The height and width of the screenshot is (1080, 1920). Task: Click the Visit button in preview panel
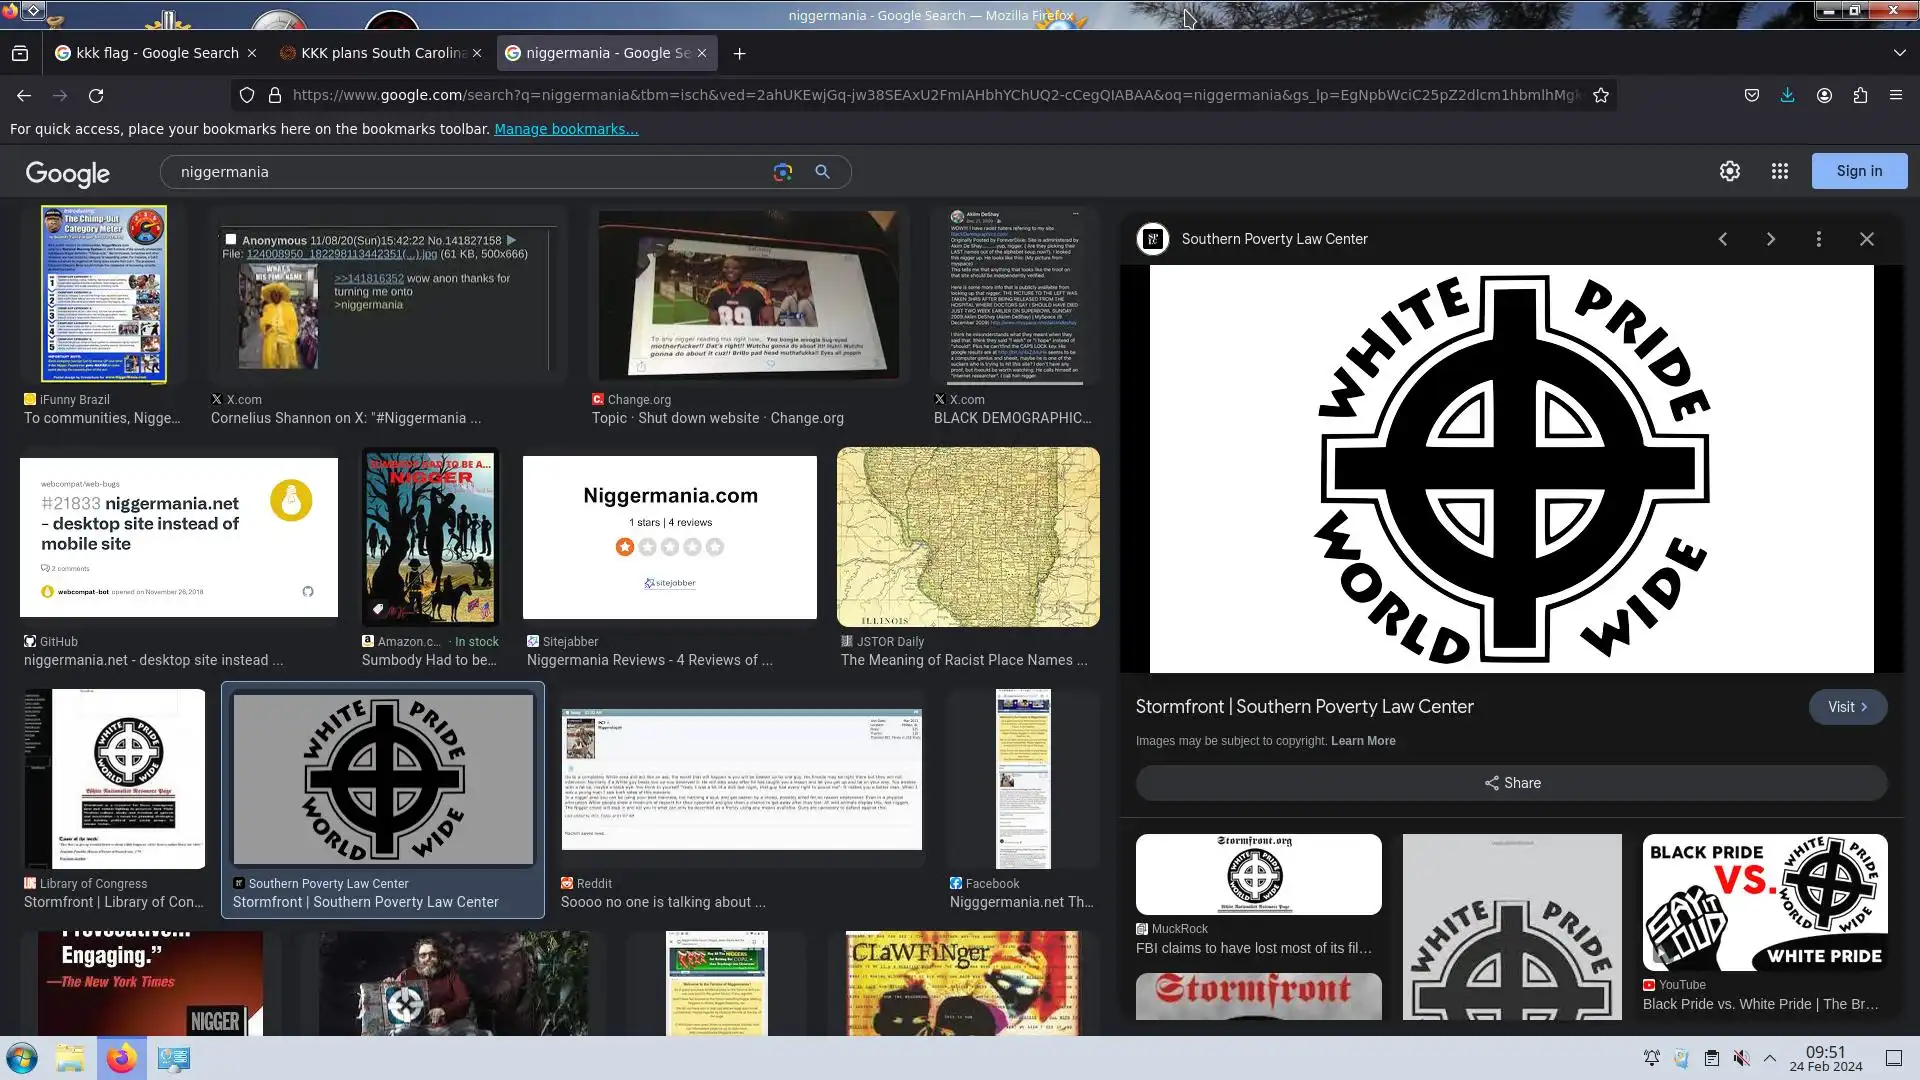(1846, 707)
